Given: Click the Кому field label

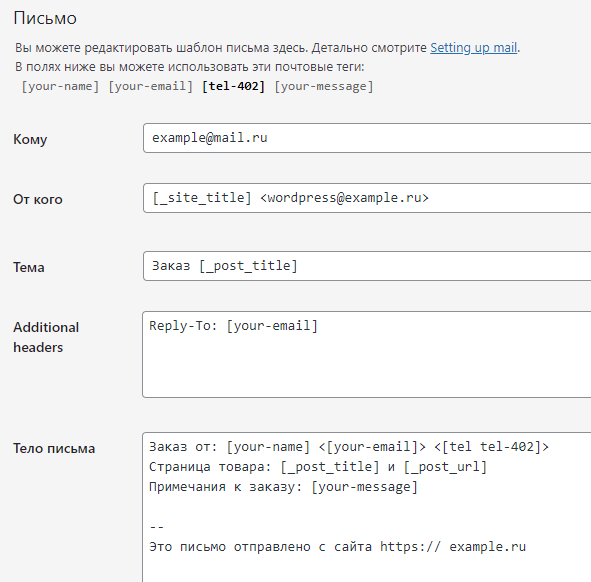Looking at the screenshot, I should [x=30, y=139].
